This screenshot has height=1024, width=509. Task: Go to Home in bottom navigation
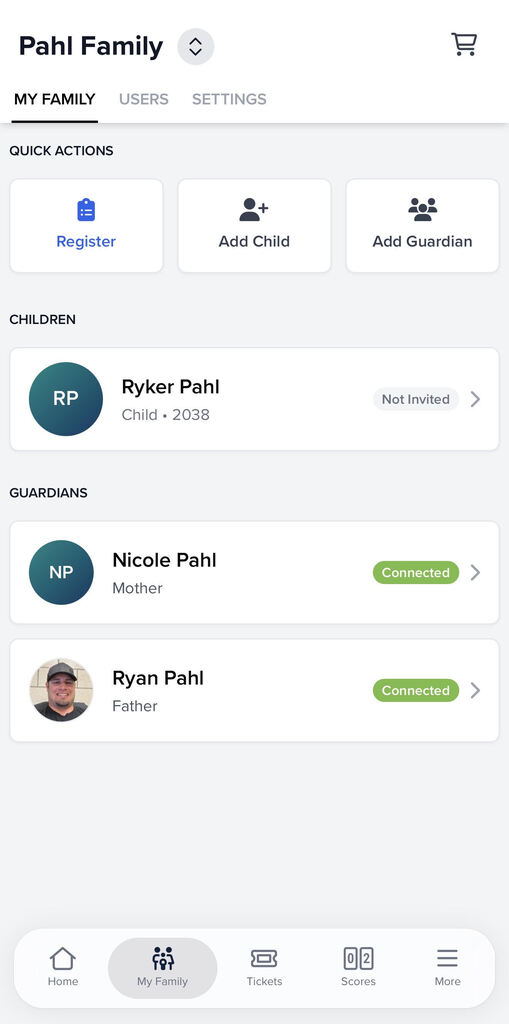(x=63, y=967)
